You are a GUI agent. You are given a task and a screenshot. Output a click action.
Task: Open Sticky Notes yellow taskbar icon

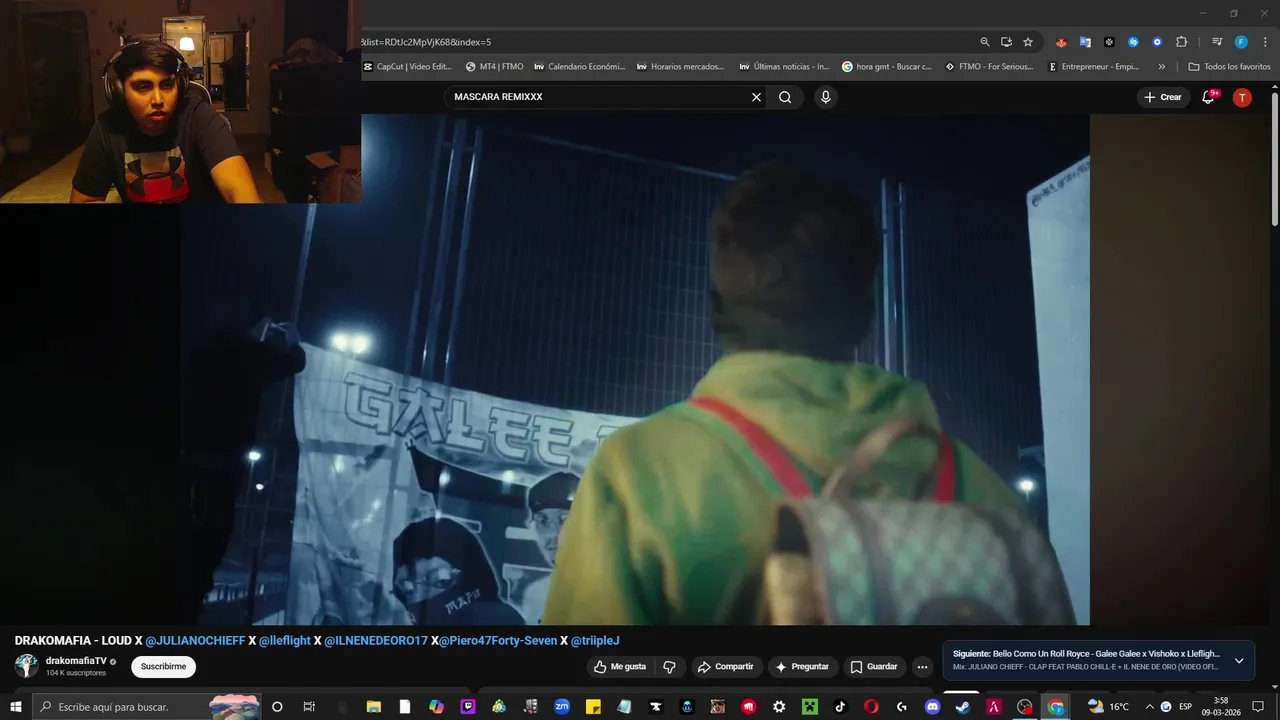tap(593, 707)
